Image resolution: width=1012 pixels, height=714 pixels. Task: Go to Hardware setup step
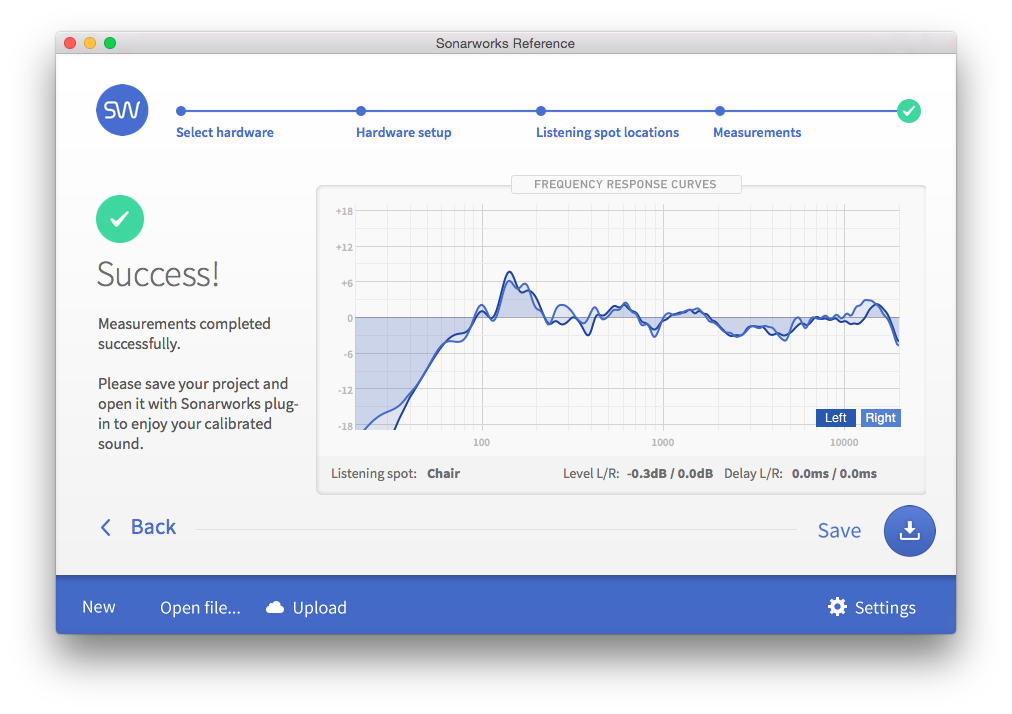click(x=403, y=132)
